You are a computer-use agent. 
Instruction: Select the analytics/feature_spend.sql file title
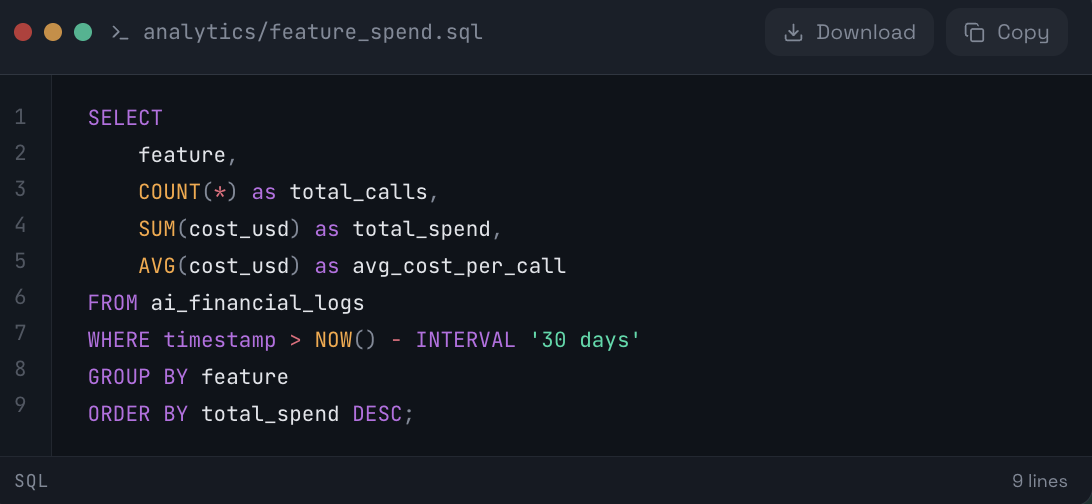(312, 32)
